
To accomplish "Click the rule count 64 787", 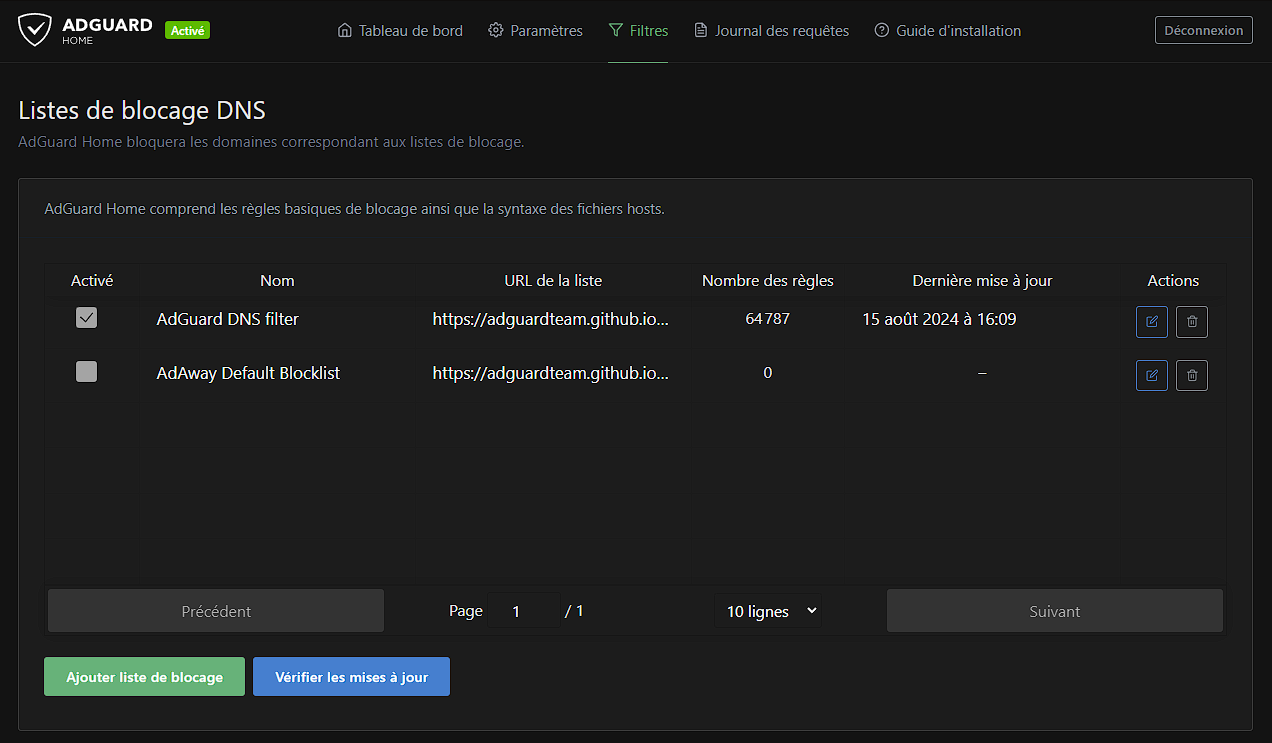I will coord(768,320).
